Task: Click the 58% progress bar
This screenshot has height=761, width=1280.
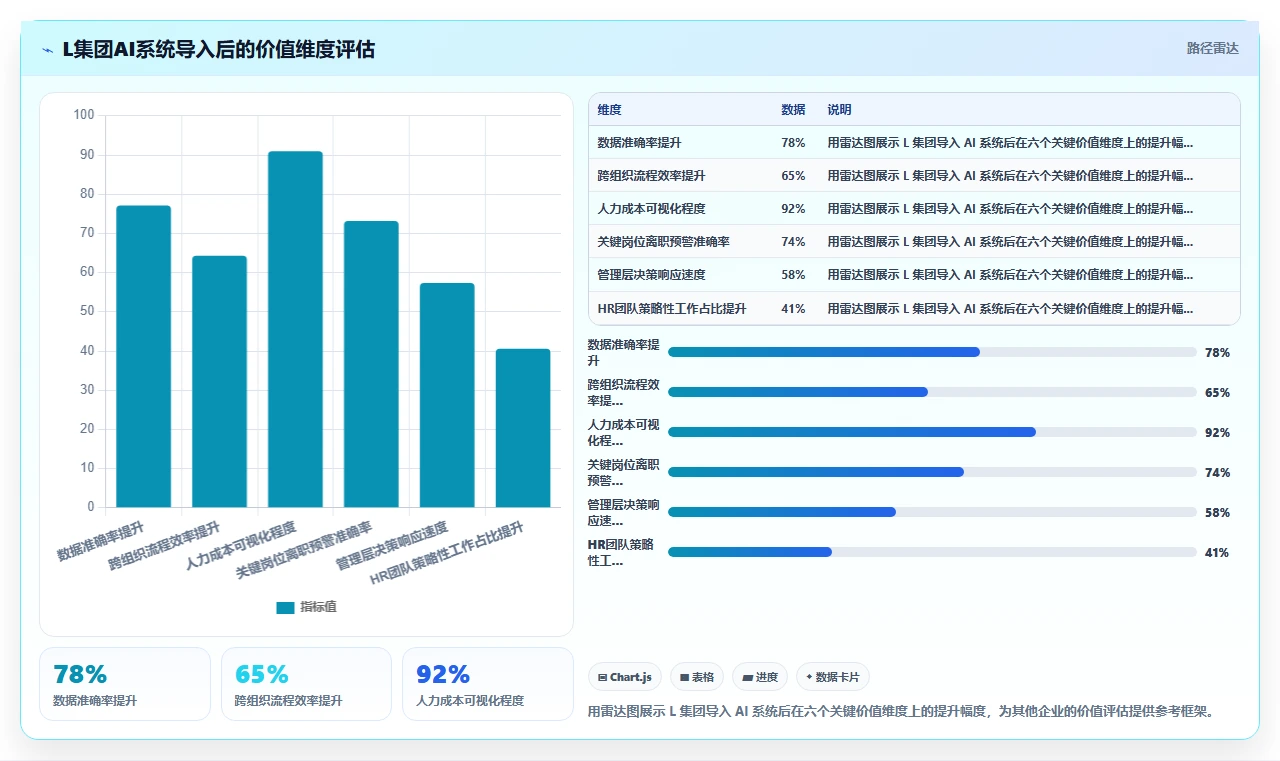Action: [x=932, y=512]
